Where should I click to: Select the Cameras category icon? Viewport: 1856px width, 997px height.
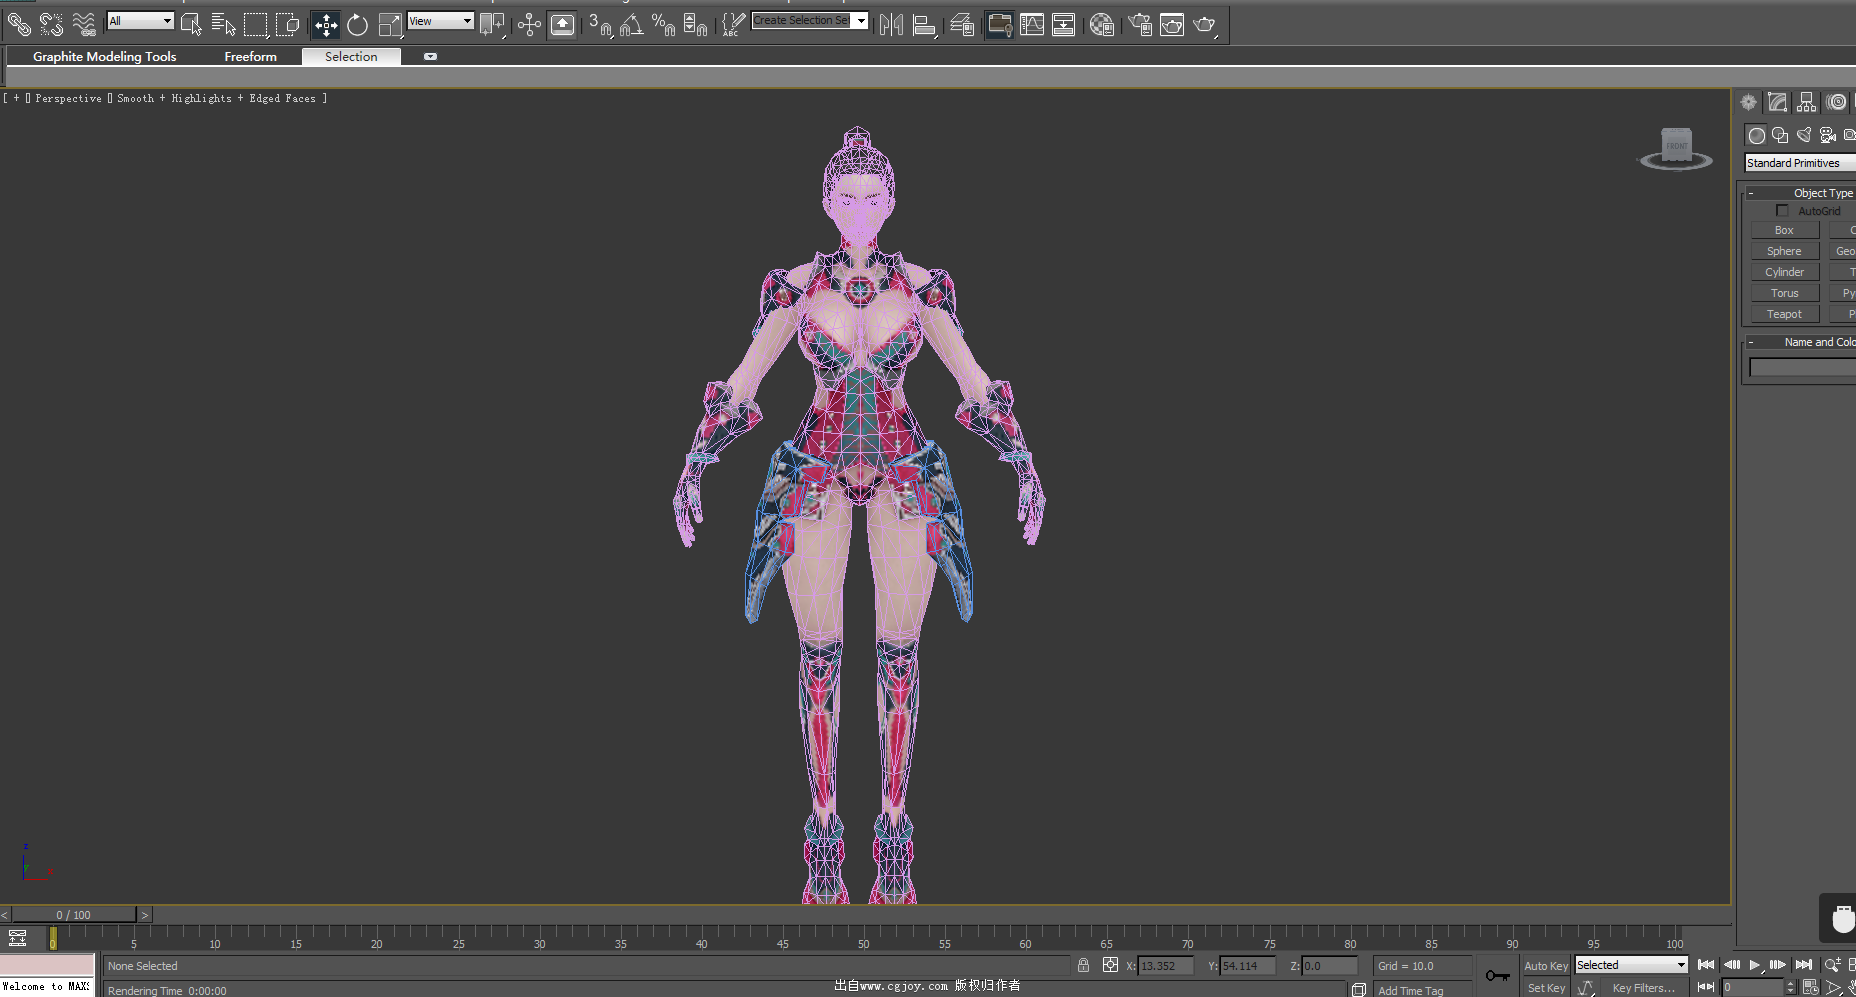[1828, 135]
